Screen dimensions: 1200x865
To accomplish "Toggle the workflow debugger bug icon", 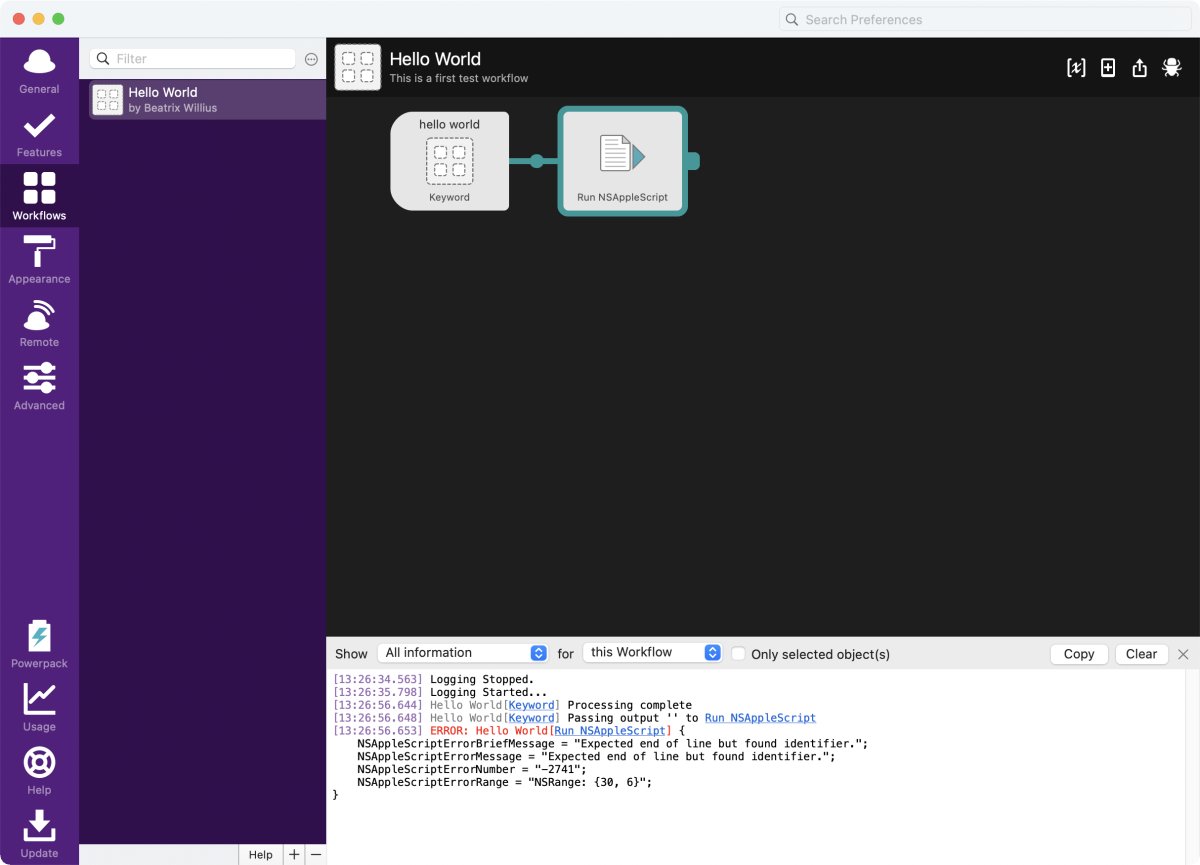I will [x=1171, y=68].
